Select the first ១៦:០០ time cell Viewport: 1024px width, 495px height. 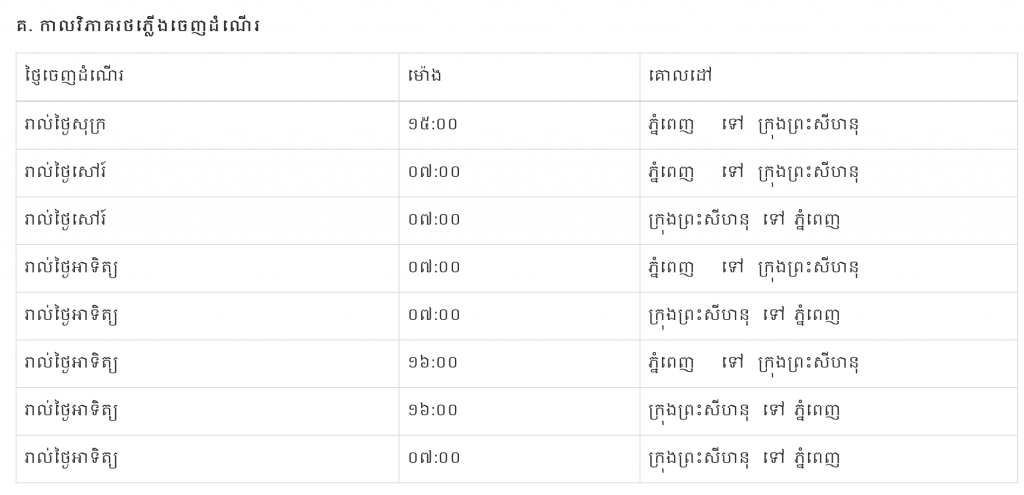tap(434, 362)
